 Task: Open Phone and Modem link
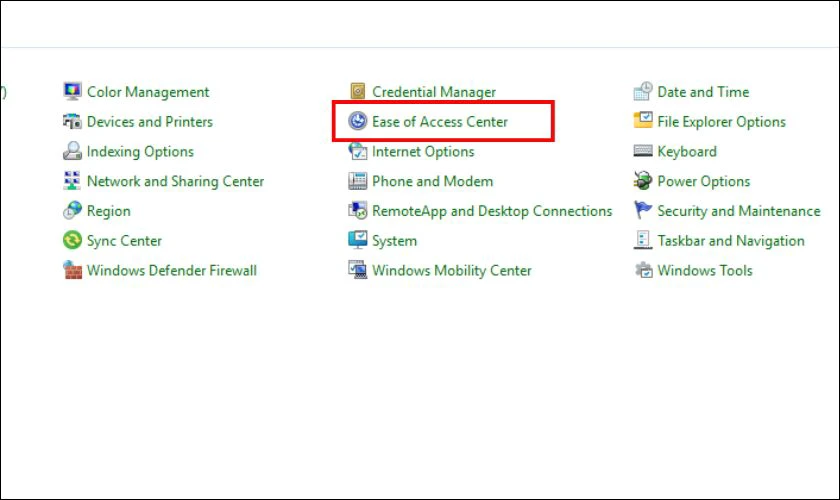point(432,182)
